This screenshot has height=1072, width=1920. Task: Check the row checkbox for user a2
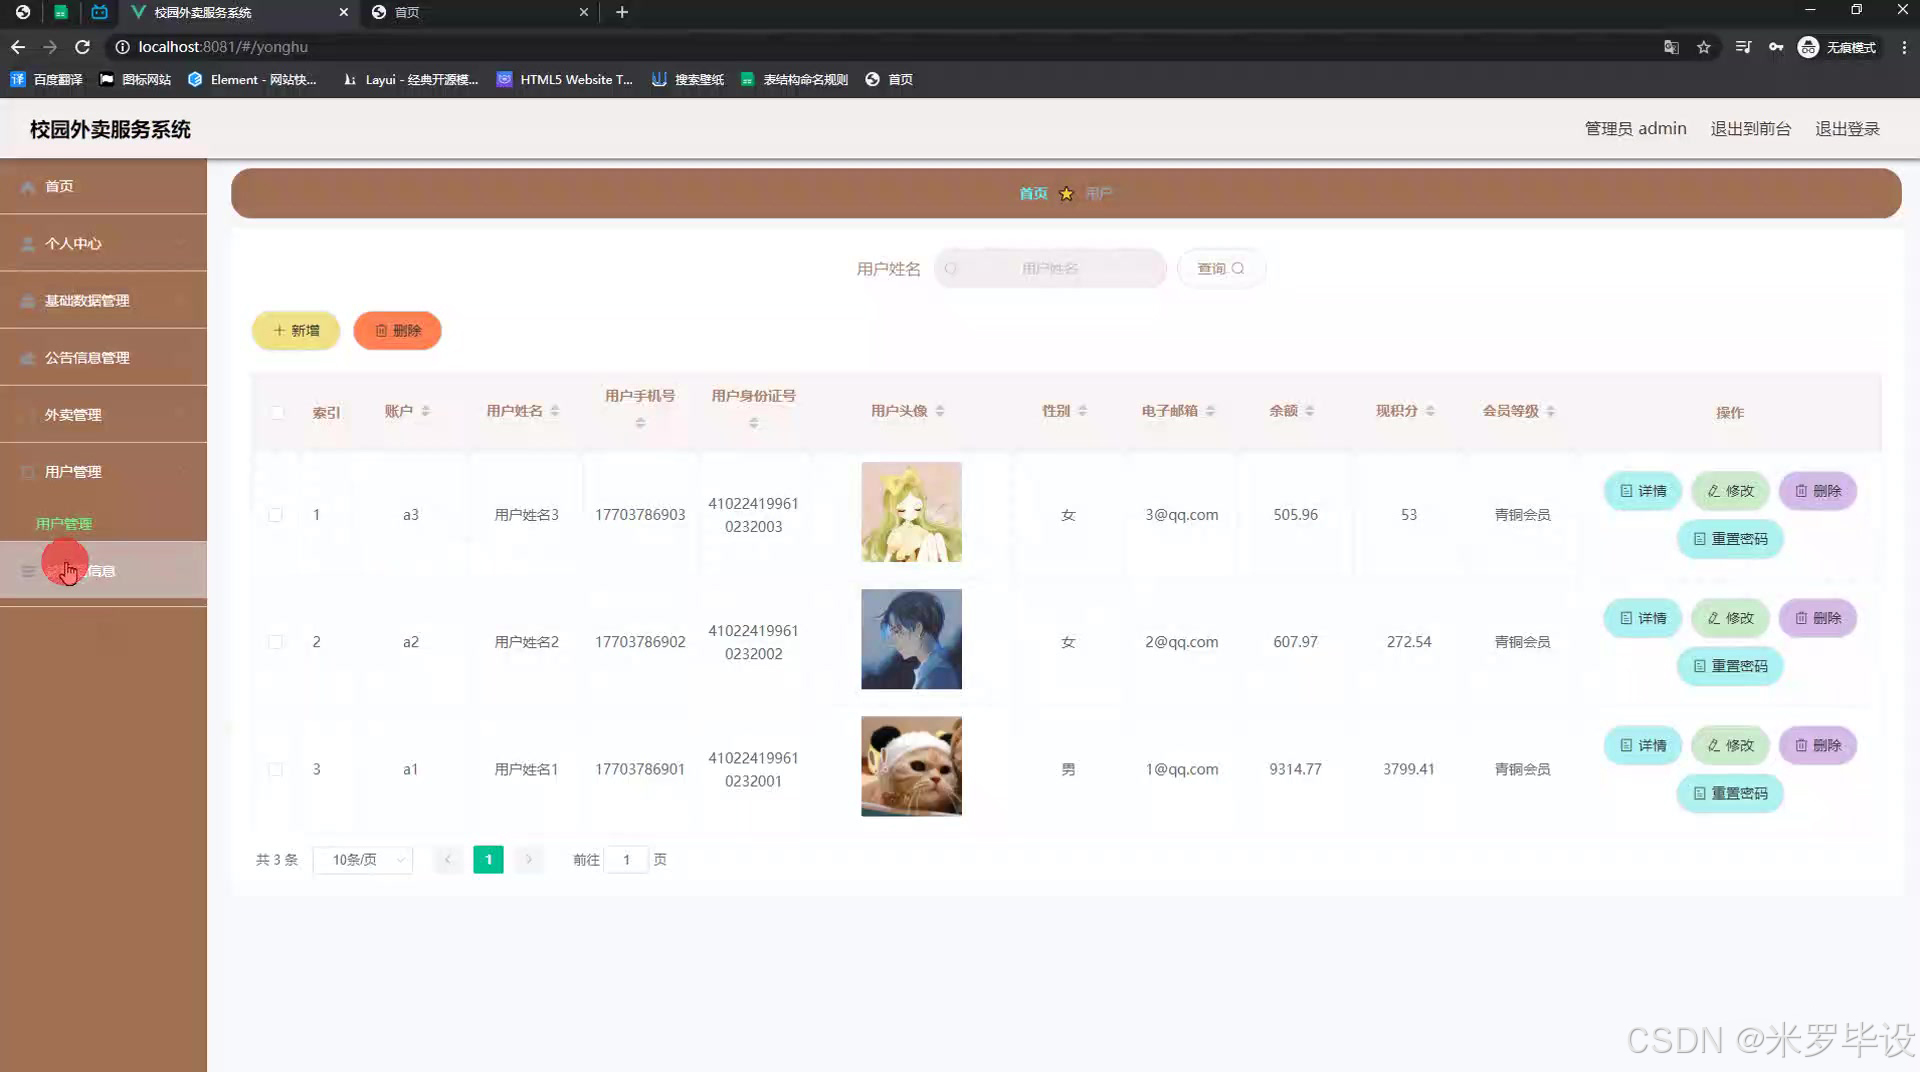277,641
